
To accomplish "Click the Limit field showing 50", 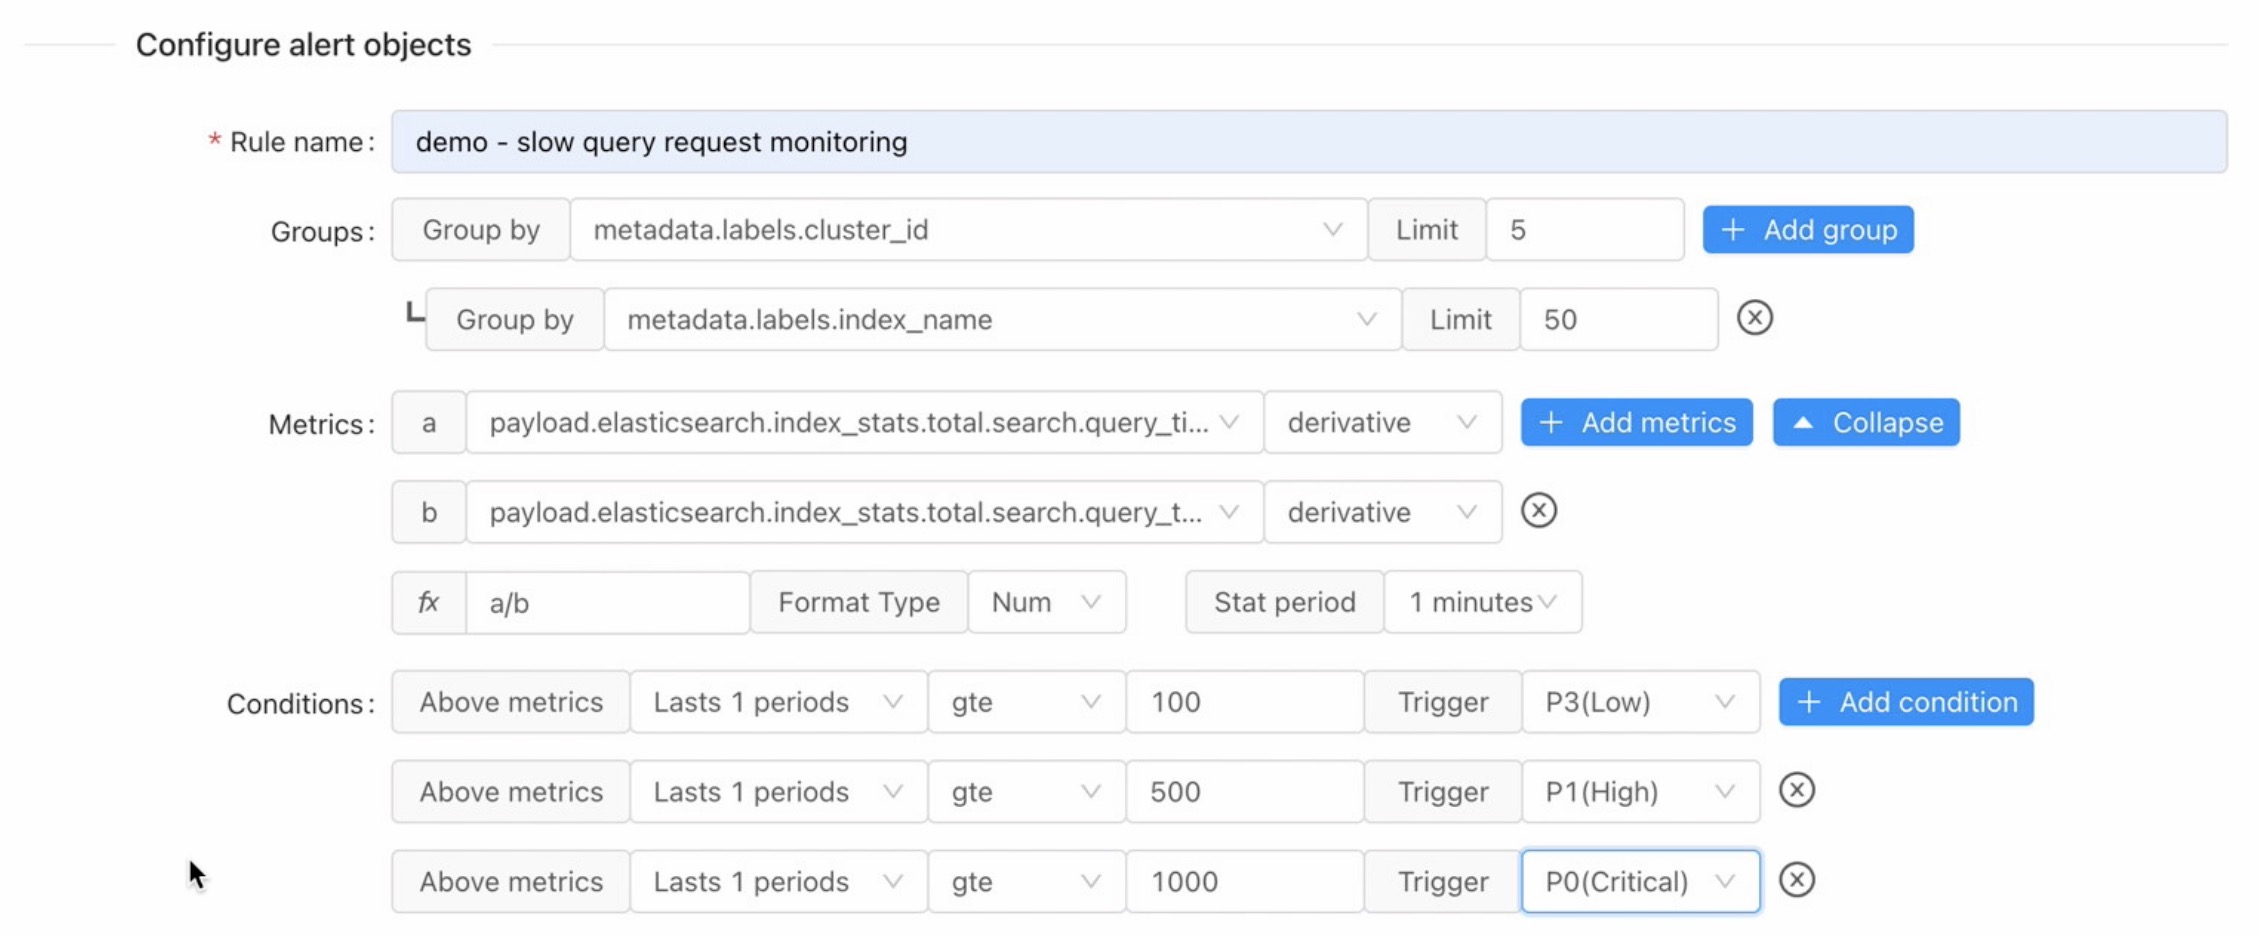I will 1617,320.
